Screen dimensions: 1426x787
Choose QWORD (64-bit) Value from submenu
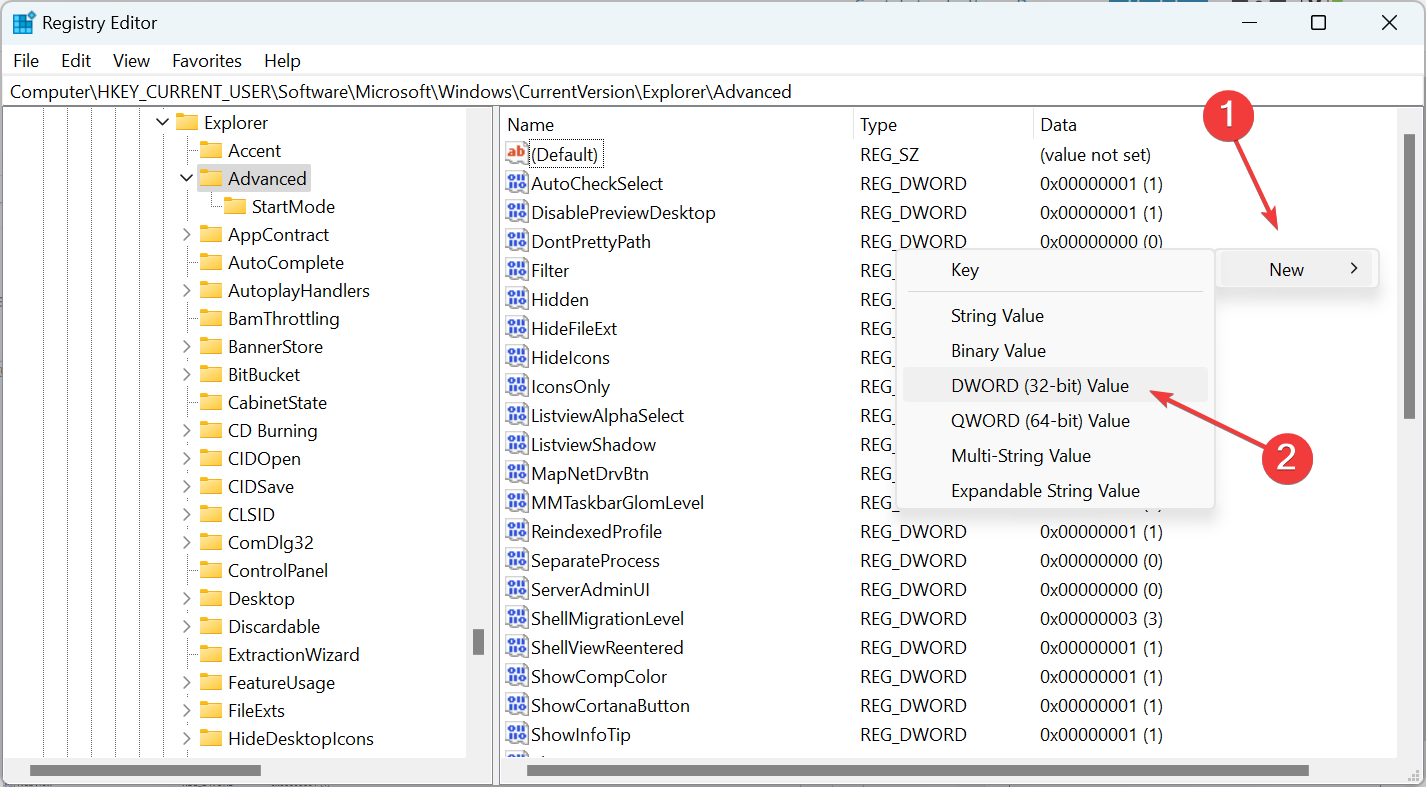(x=1055, y=420)
